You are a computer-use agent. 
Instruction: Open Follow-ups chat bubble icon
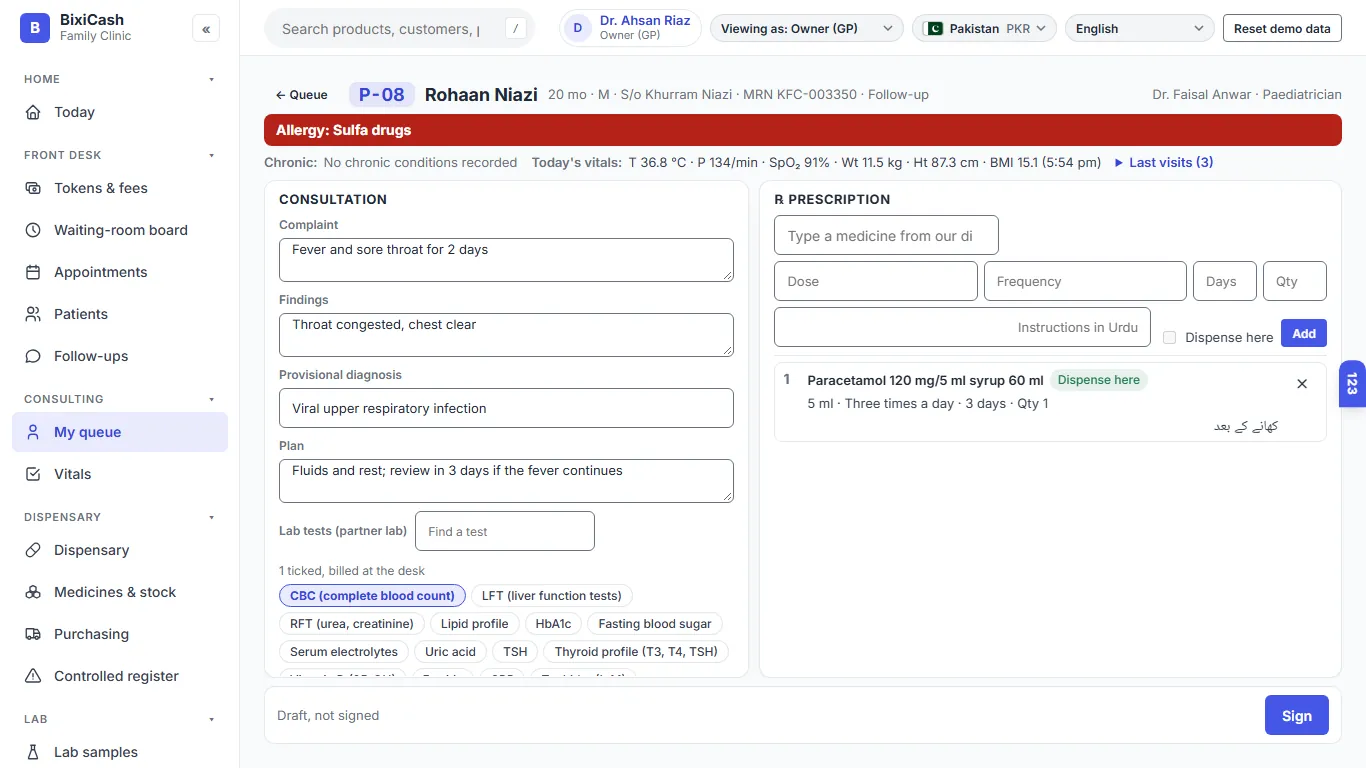pyautogui.click(x=33, y=356)
